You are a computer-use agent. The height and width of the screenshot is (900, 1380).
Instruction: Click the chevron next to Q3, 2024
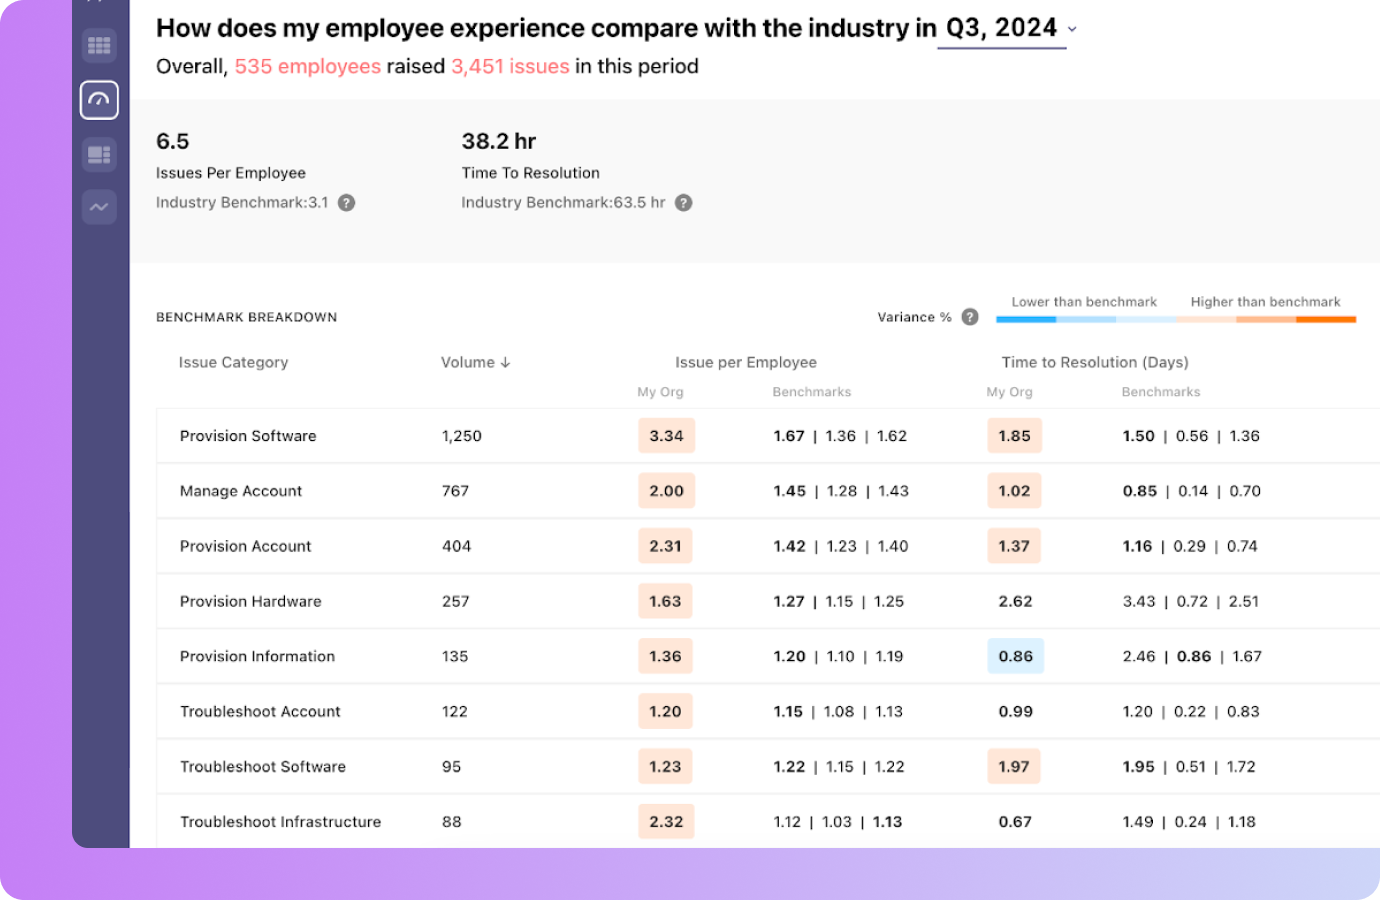pyautogui.click(x=1072, y=30)
